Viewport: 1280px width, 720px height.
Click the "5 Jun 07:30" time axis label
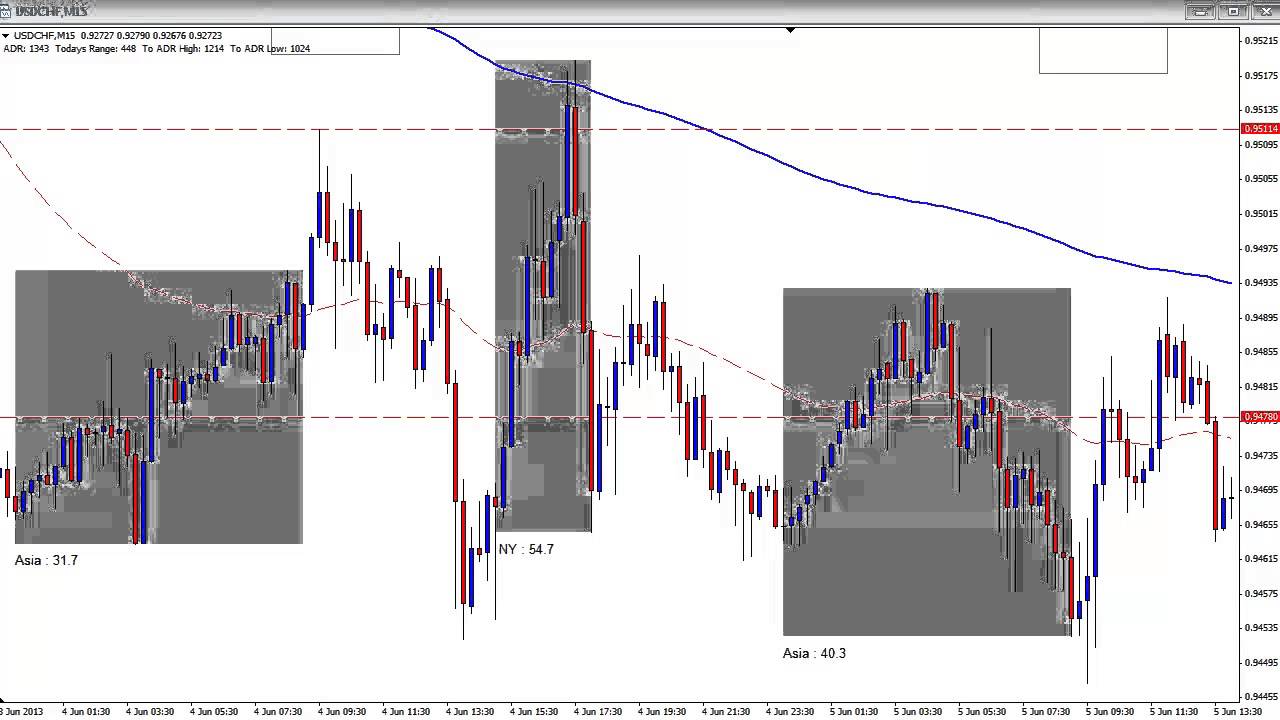(x=1046, y=712)
